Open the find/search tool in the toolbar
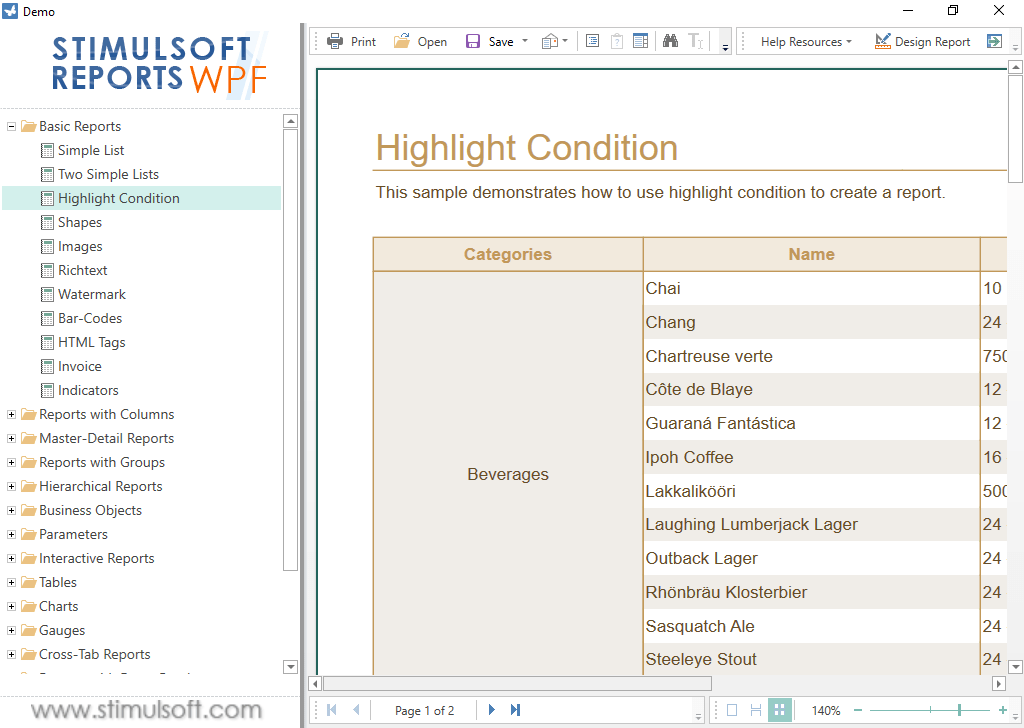This screenshot has width=1024, height=728. click(x=671, y=41)
